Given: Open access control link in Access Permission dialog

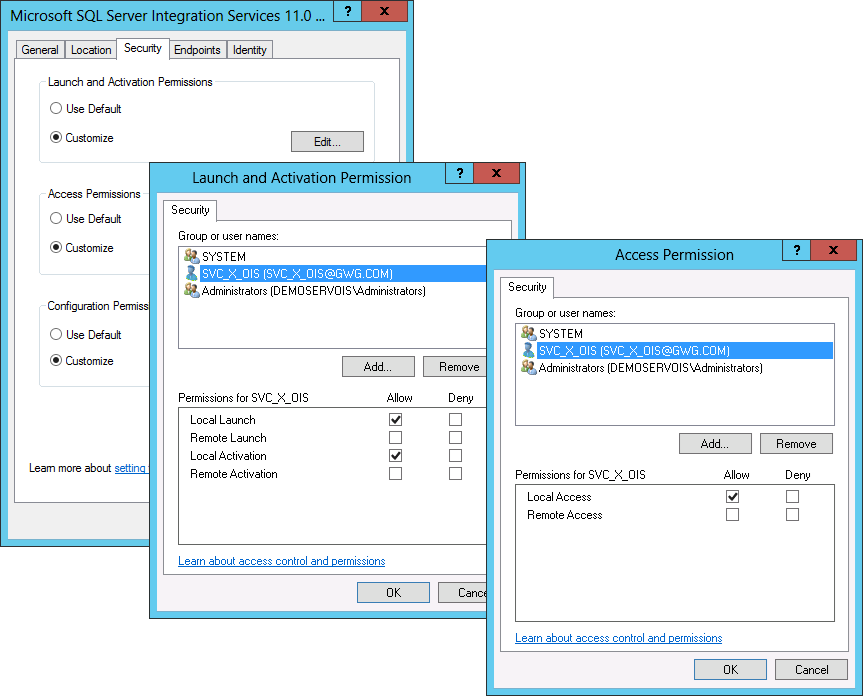Looking at the screenshot, I should 618,638.
